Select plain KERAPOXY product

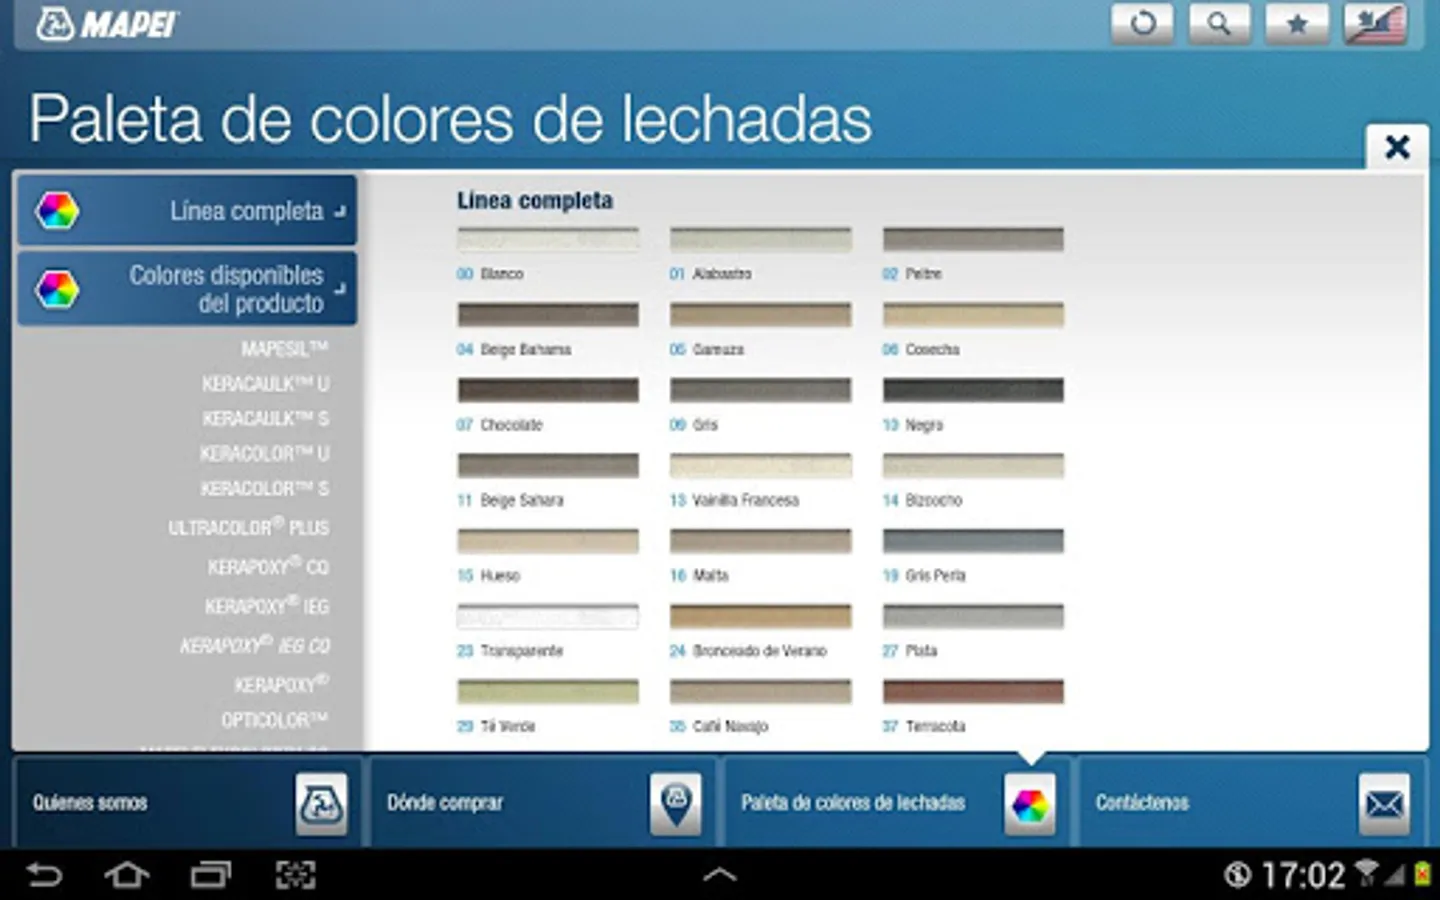click(281, 684)
